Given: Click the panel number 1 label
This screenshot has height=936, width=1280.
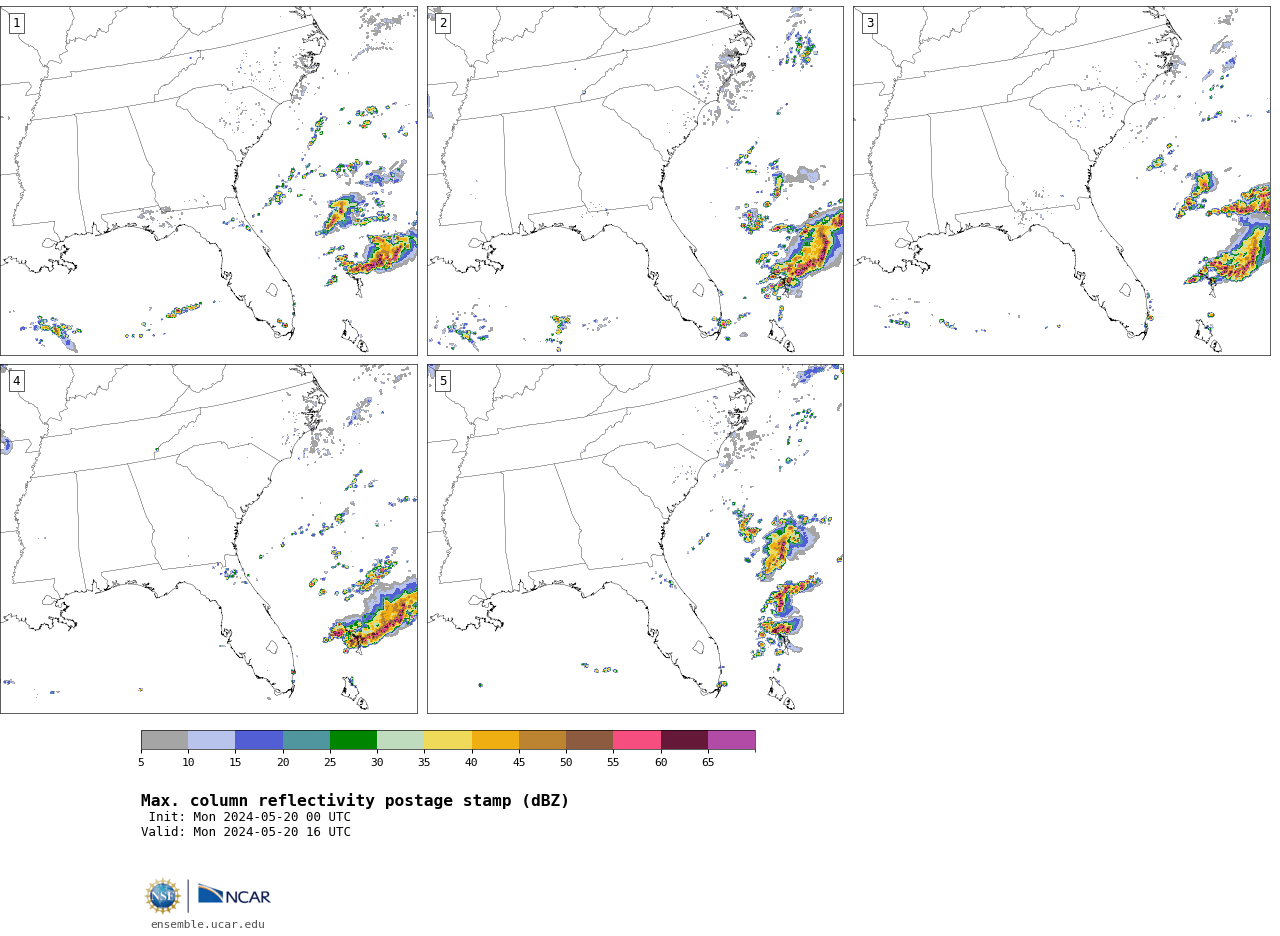Looking at the screenshot, I should pos(16,23).
